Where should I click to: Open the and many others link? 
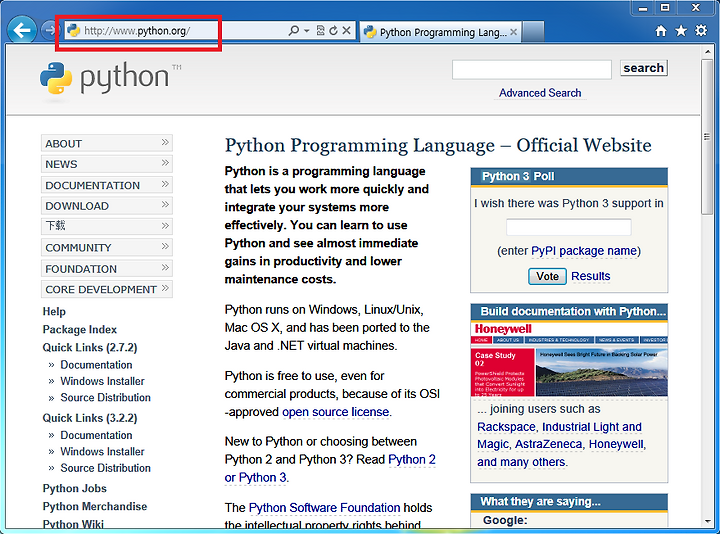(522, 462)
